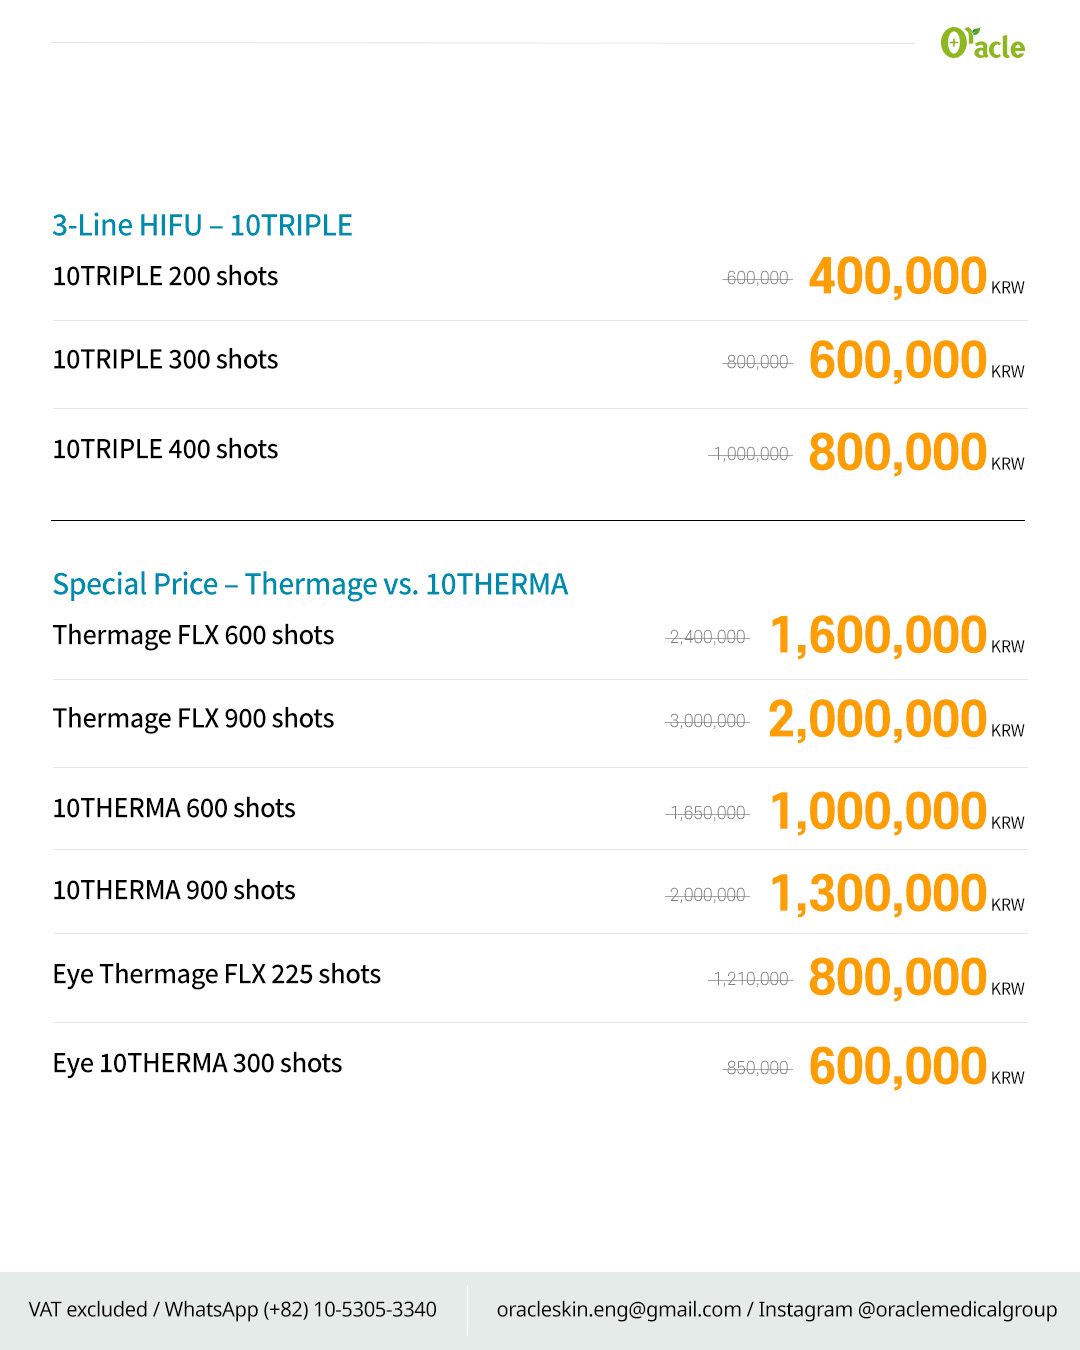Viewport: 1080px width, 1350px height.
Task: Click the 1,300,000 KRW price
Action: [x=897, y=894]
